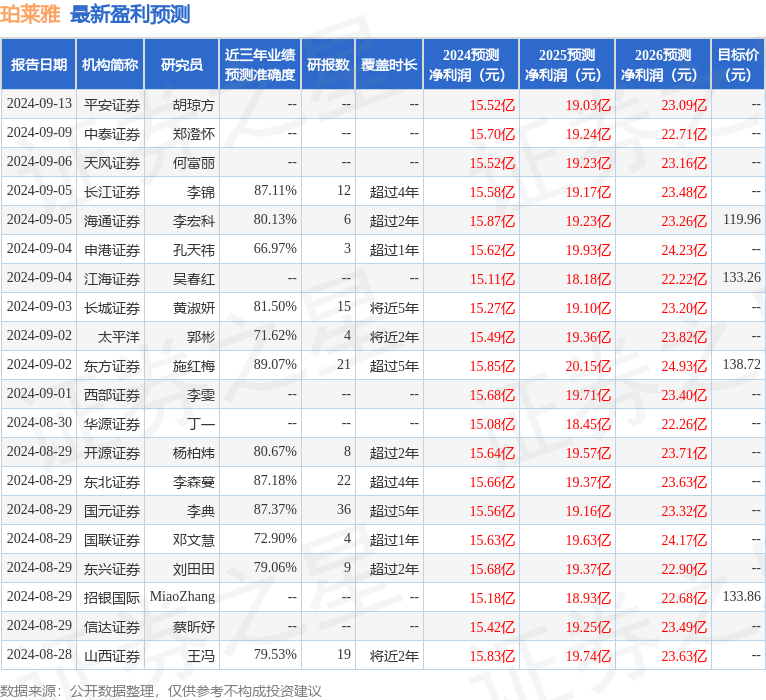Click the 中泰证券 institution cell
Screen dimensions: 766x700
[112, 134]
